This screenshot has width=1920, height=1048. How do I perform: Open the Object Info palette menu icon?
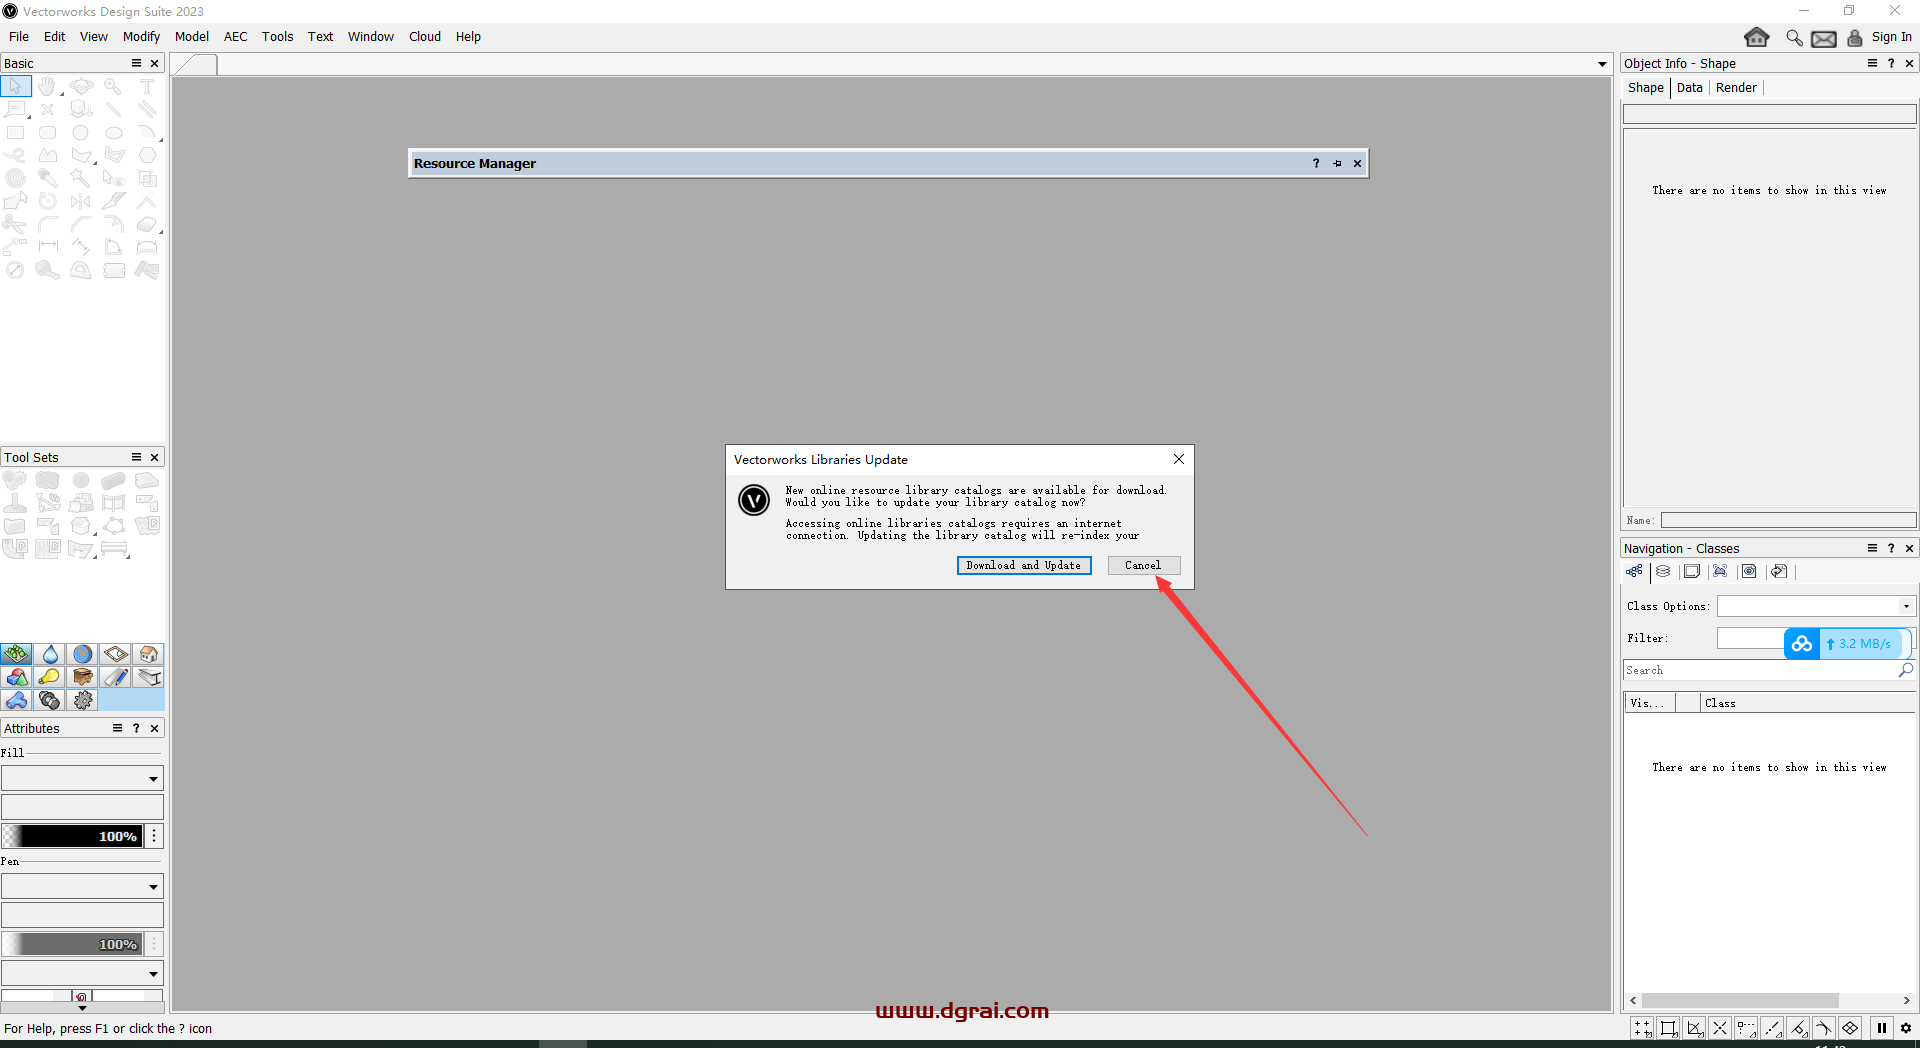tap(1872, 63)
